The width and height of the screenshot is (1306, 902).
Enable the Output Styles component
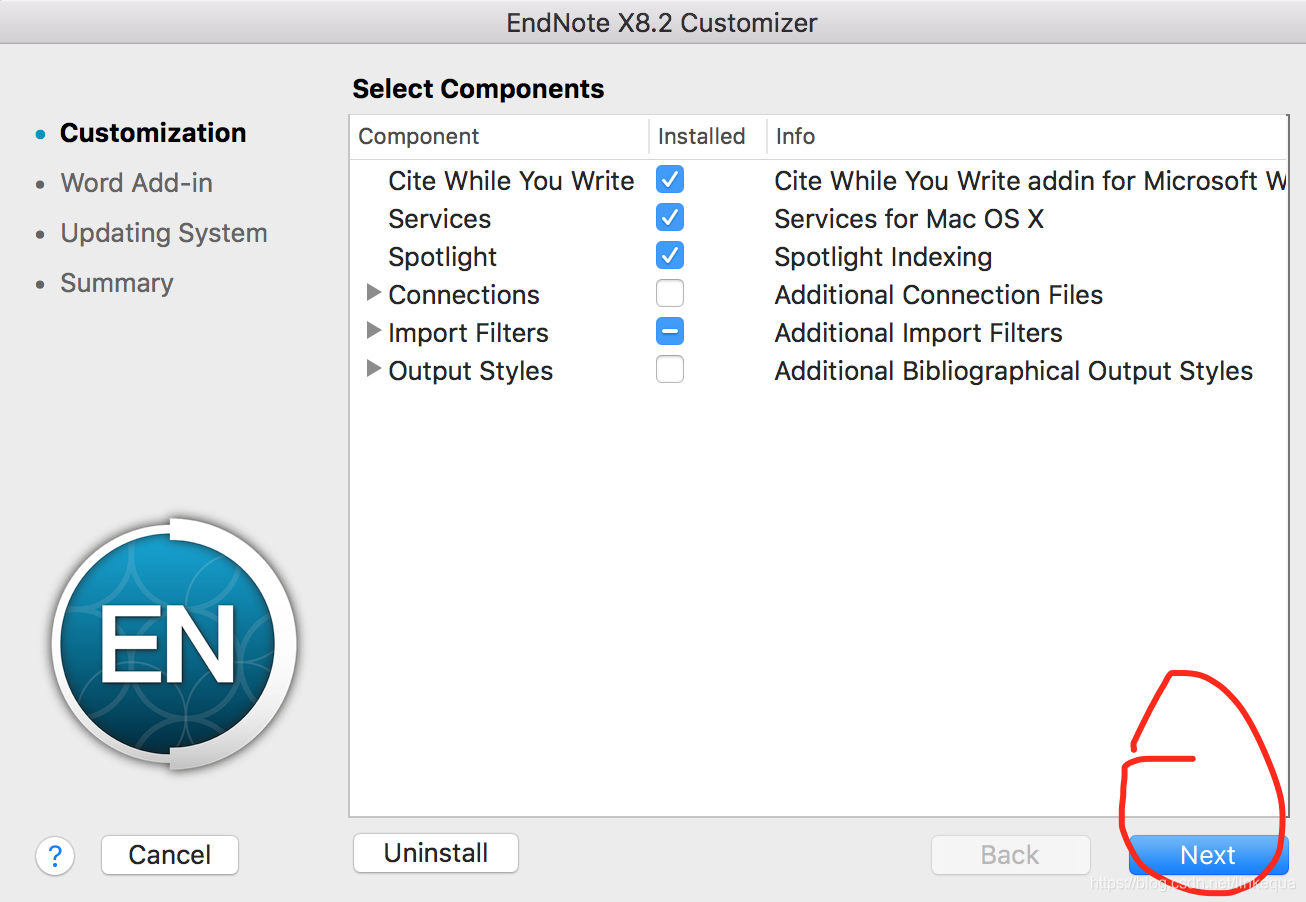click(669, 369)
